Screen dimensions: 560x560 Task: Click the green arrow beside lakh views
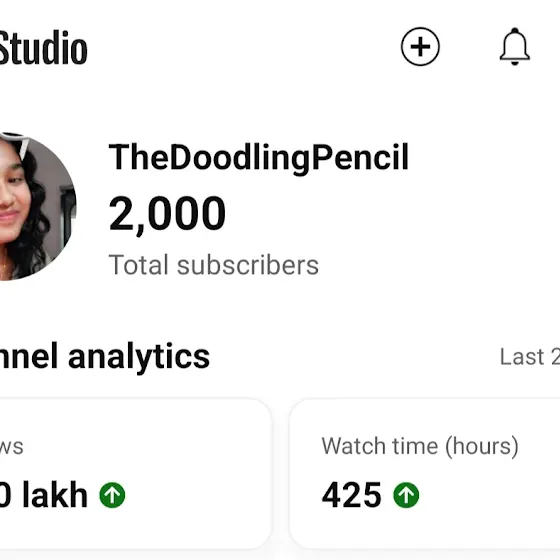coord(112,495)
